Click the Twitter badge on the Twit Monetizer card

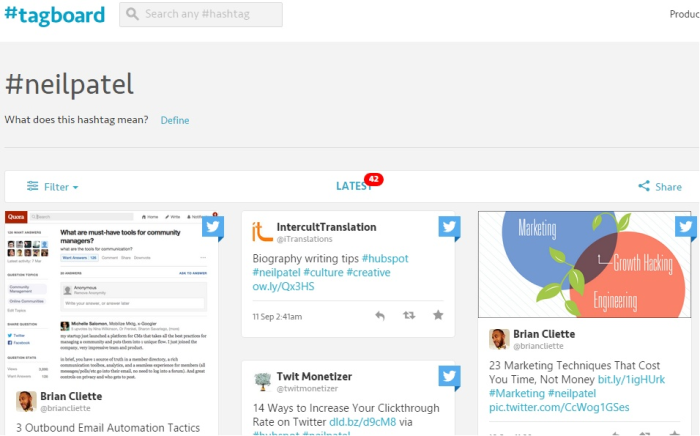point(449,377)
